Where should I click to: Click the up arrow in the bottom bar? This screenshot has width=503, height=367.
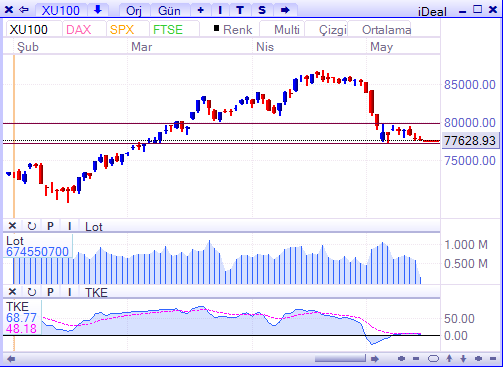click(449, 359)
